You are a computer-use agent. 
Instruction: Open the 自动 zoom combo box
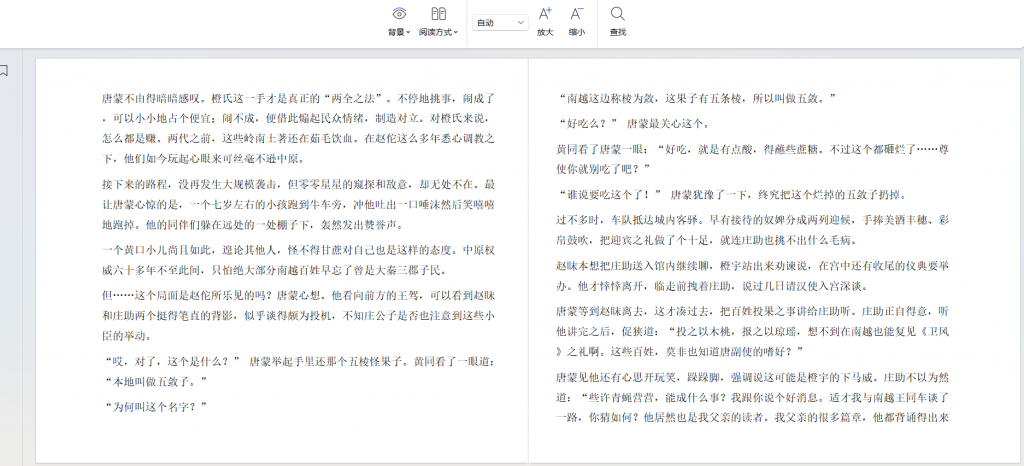[501, 22]
